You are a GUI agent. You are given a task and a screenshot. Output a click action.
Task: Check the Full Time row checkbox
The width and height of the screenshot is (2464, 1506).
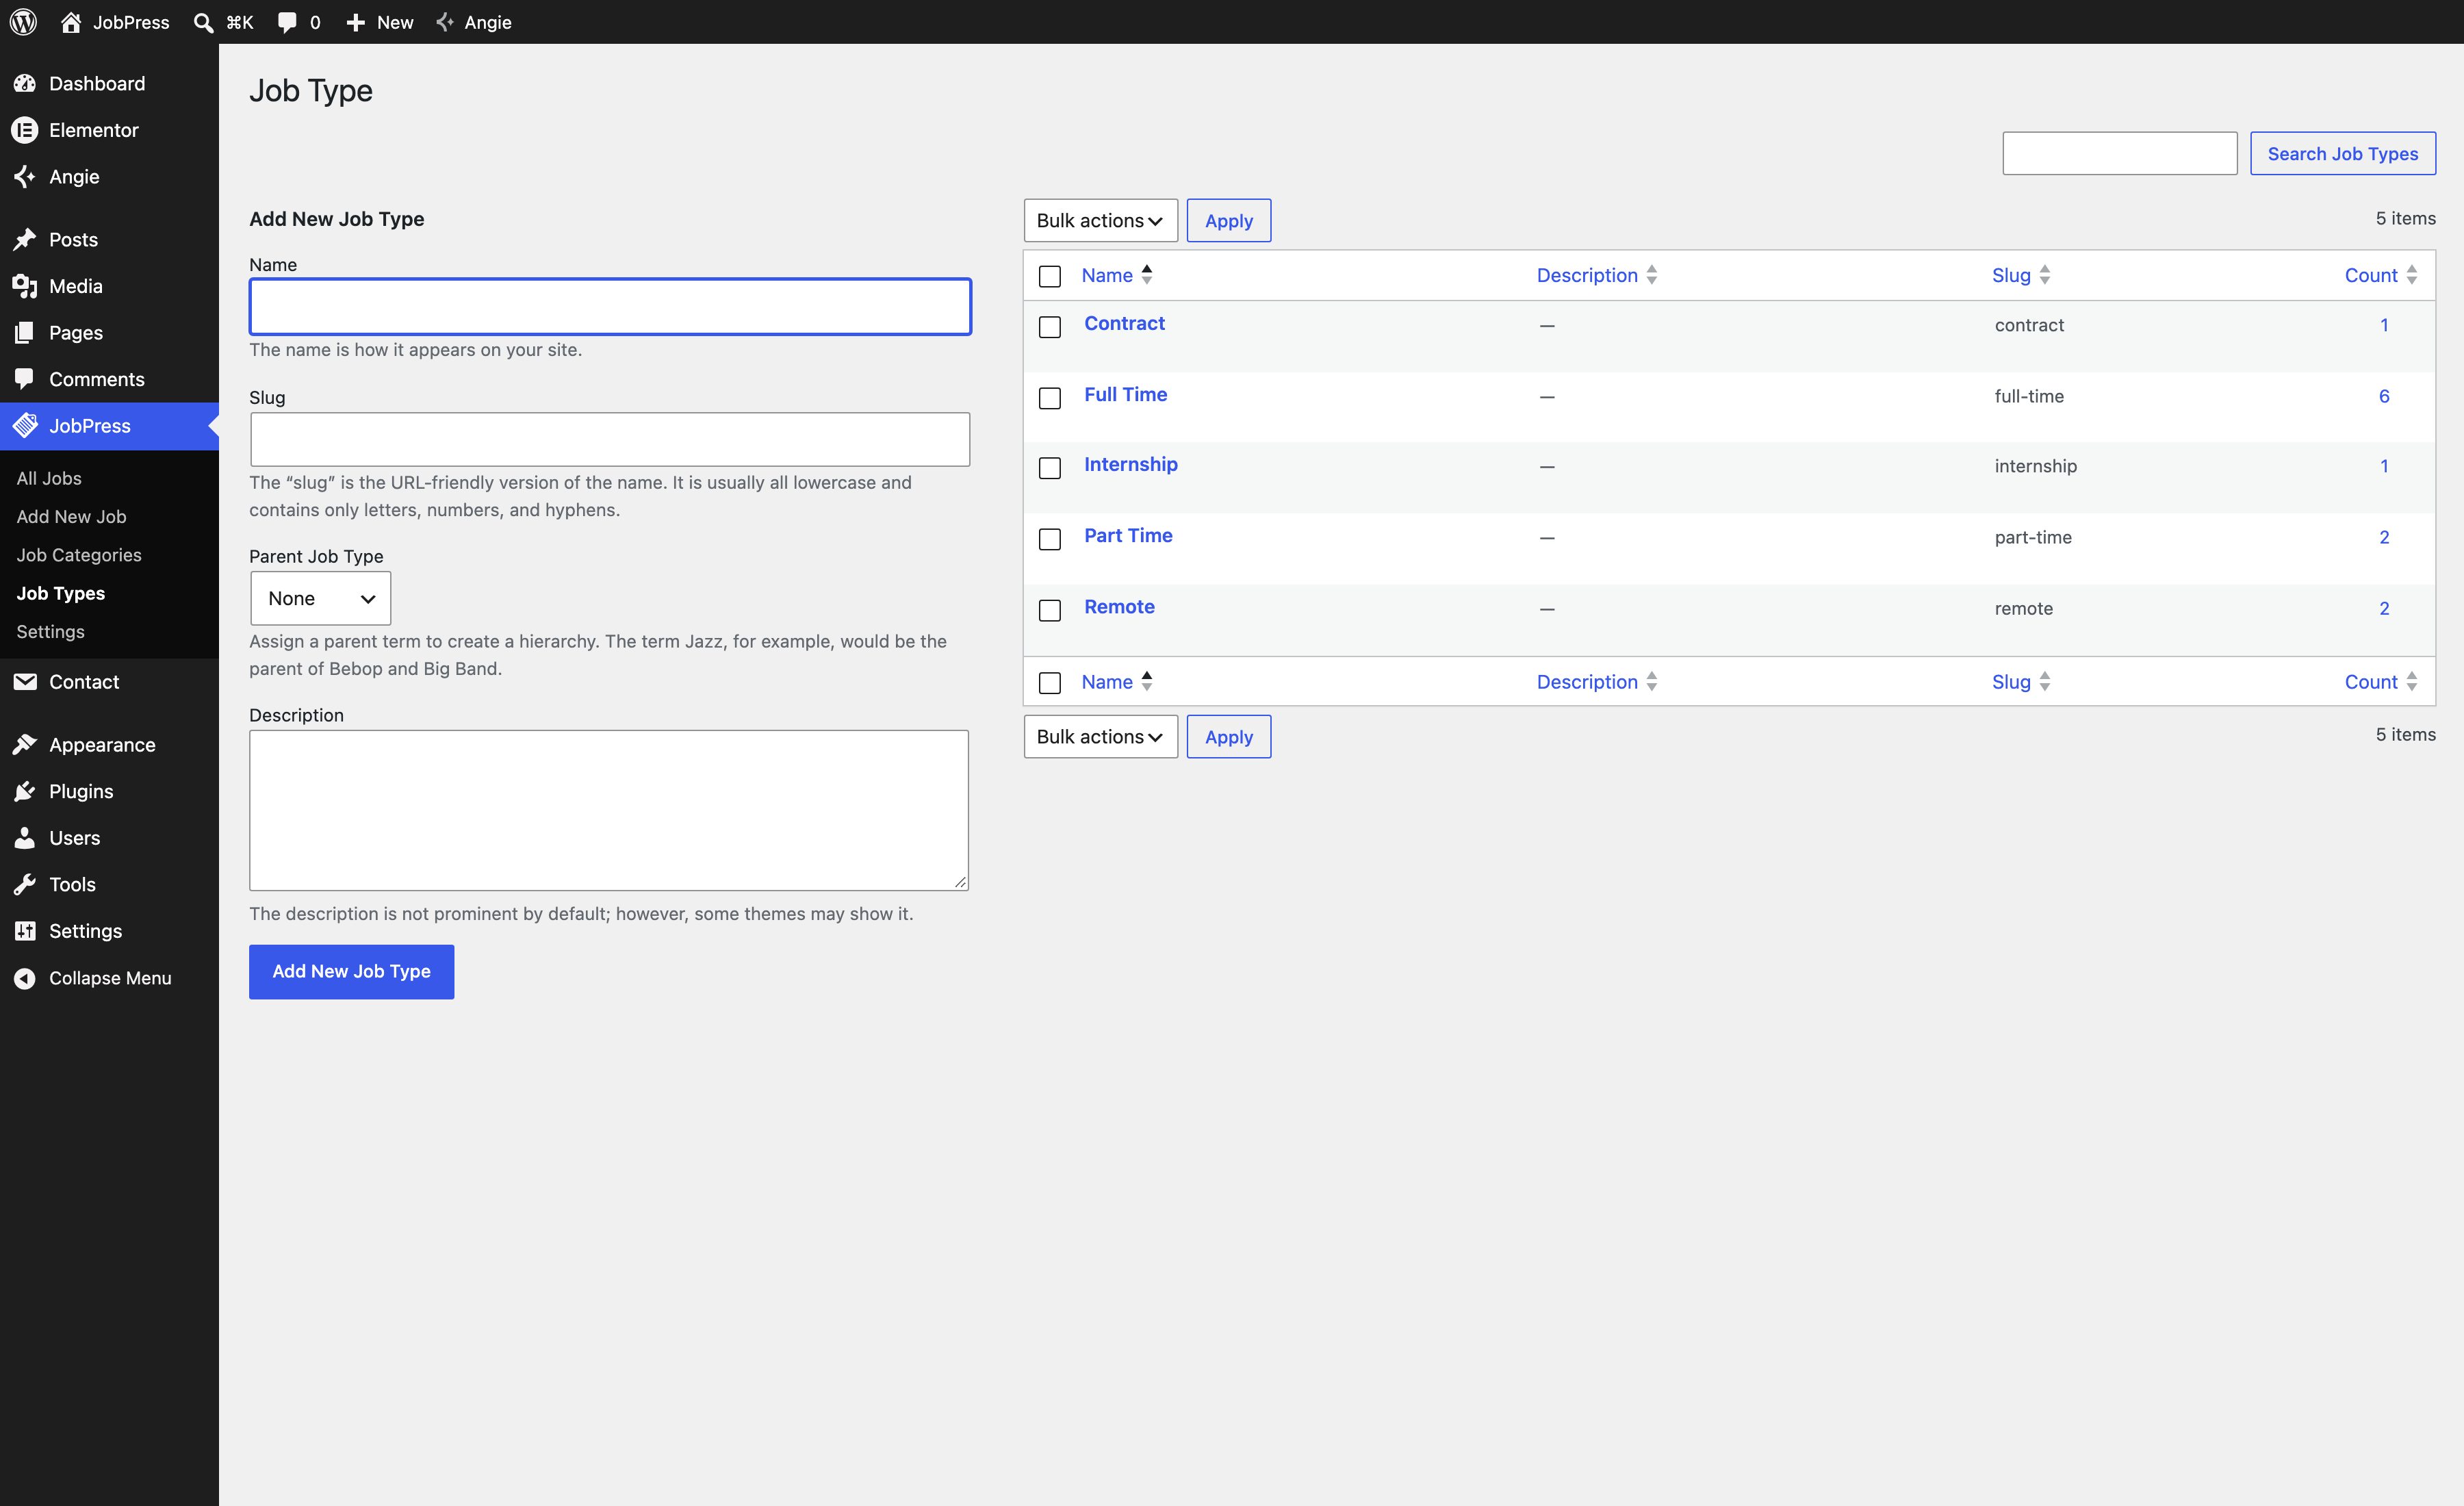click(1050, 398)
